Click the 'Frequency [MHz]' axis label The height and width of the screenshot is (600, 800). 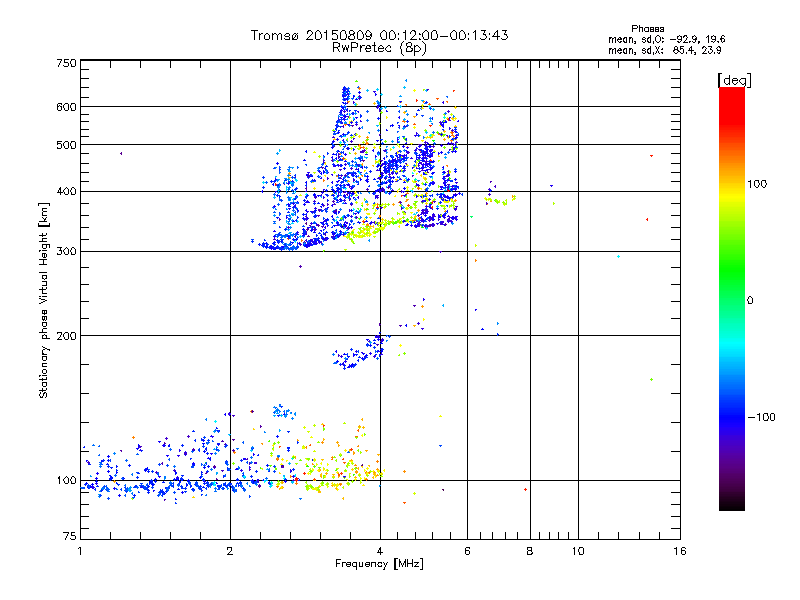click(379, 564)
